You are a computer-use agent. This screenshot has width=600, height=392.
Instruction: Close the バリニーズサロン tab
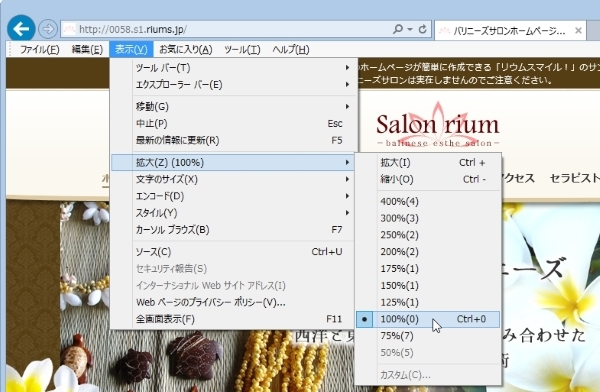[x=578, y=30]
